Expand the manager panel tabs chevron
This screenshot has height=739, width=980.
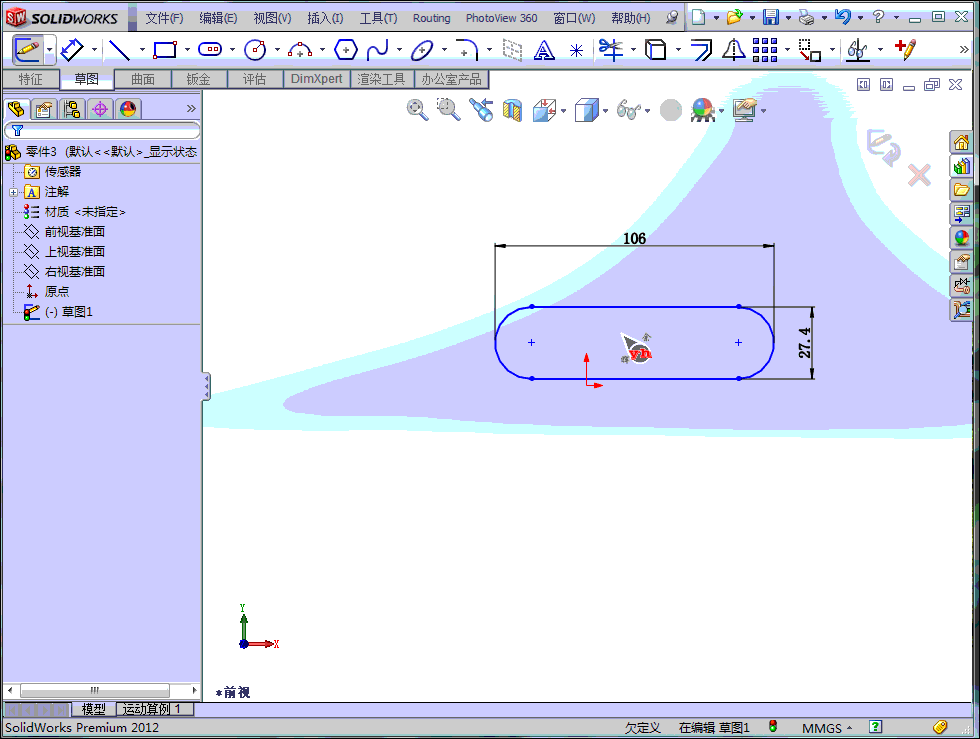point(191,109)
